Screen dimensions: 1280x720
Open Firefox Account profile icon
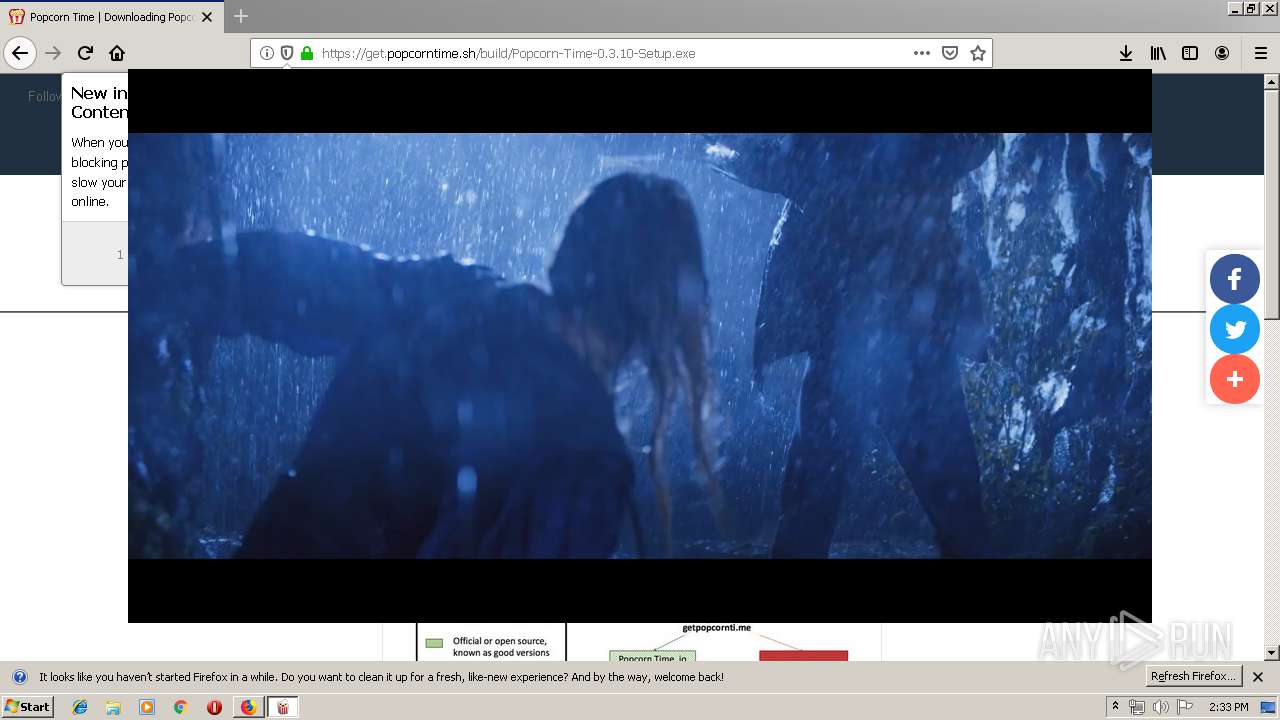pyautogui.click(x=1222, y=53)
